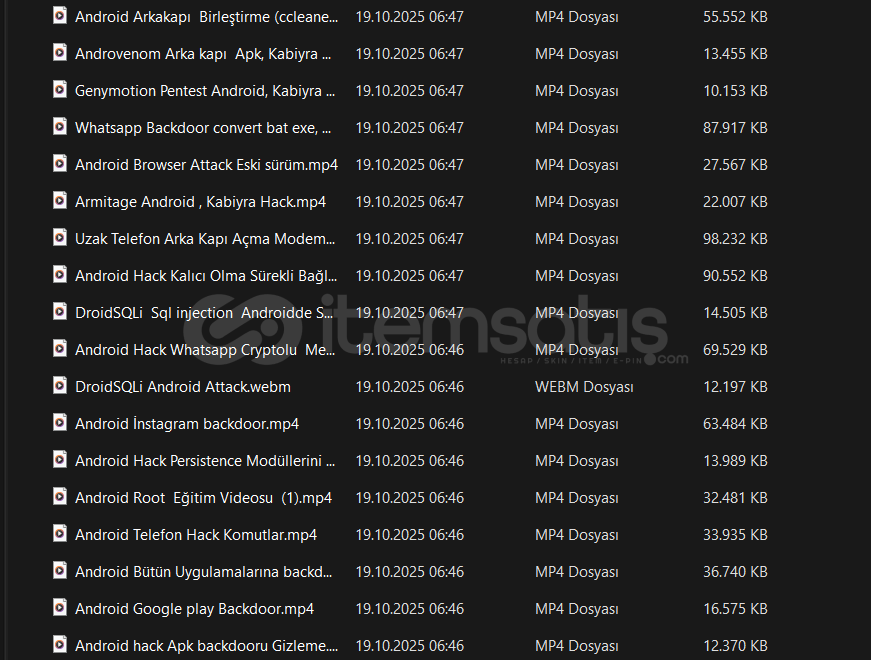Click the icon of Android Google play Backdoor
Viewport: 871px width, 660px height.
59,608
